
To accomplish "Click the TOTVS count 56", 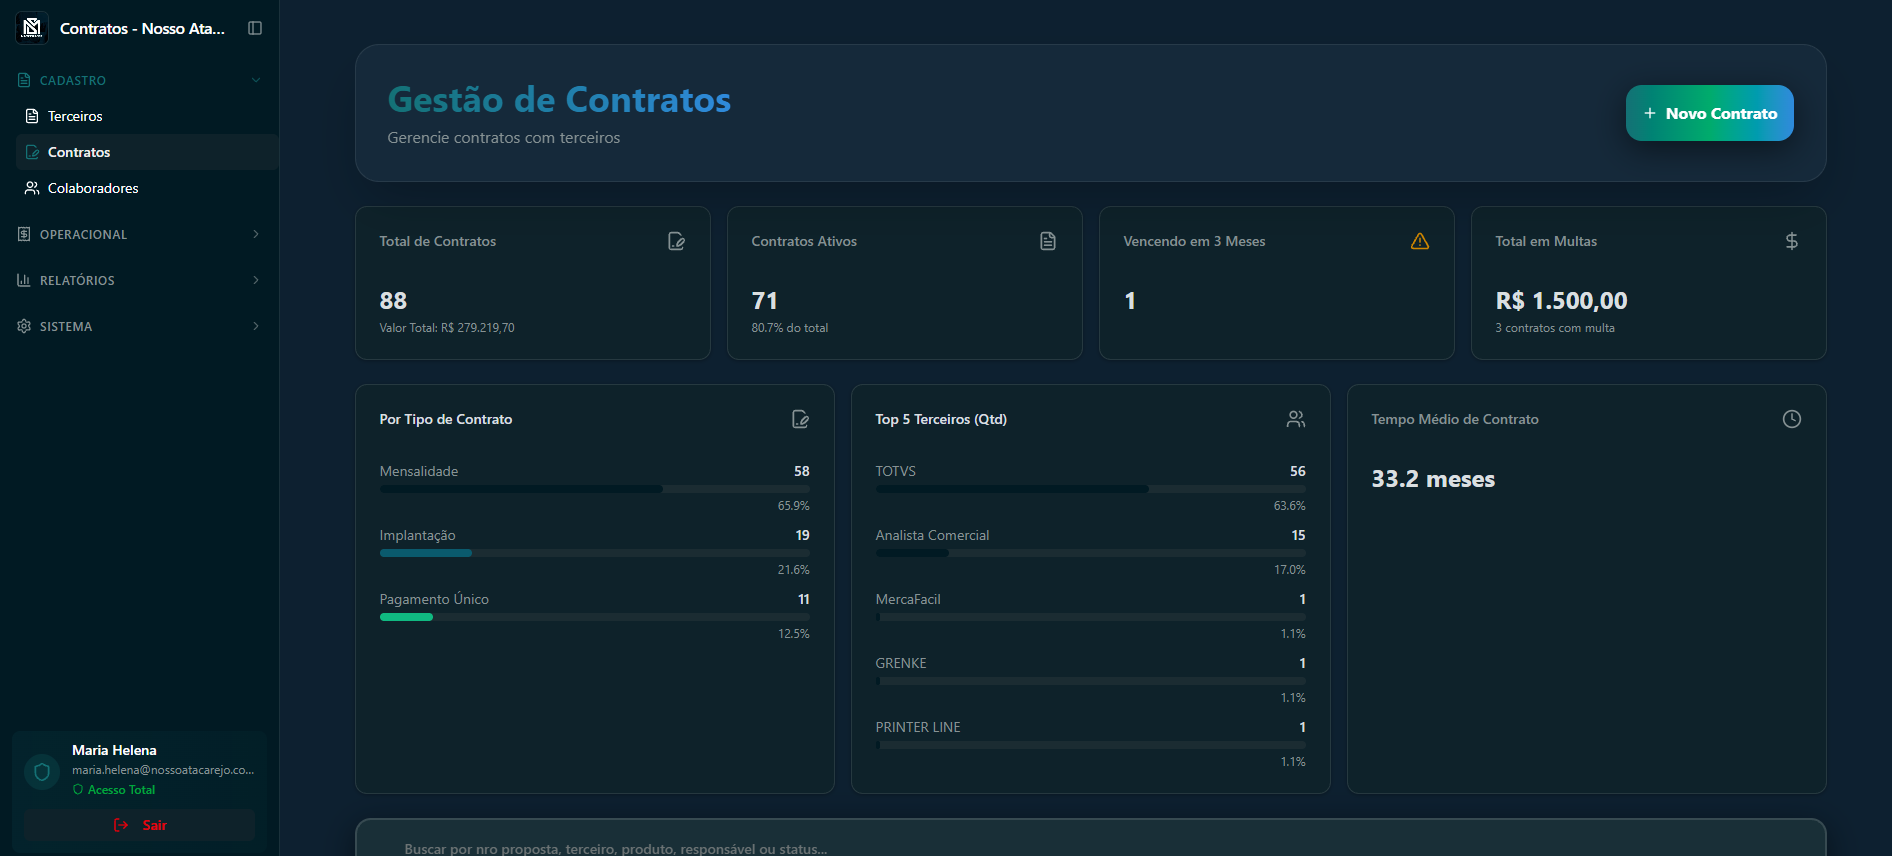I will [1298, 471].
